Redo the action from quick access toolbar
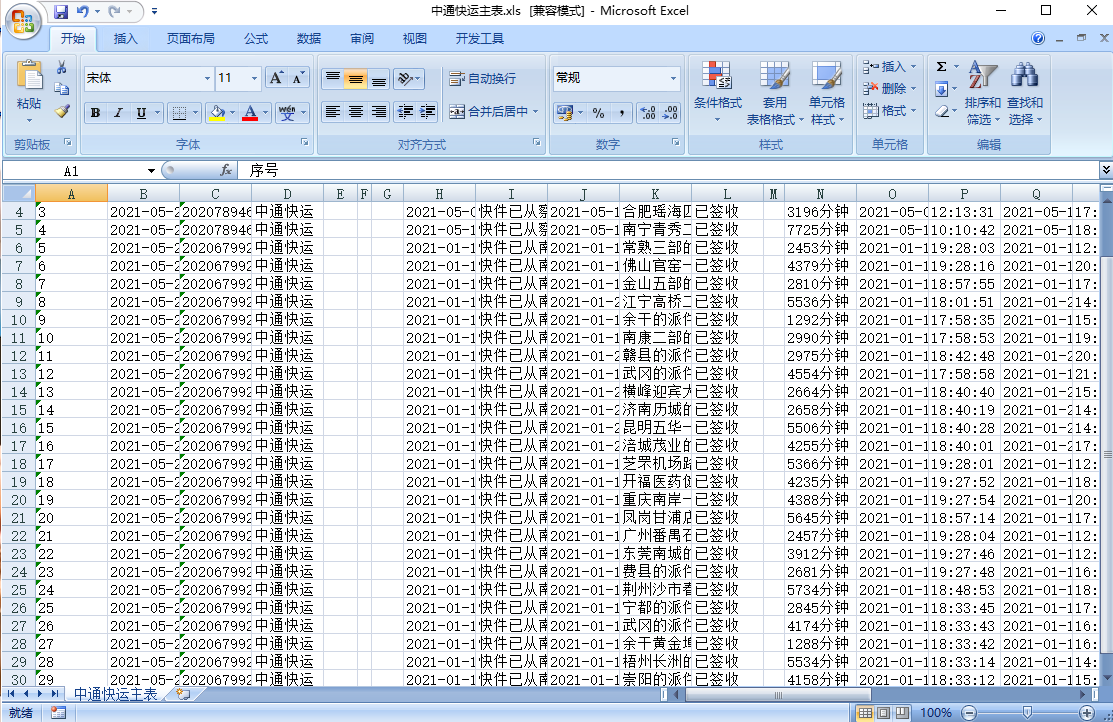The width and height of the screenshot is (1113, 722). tap(114, 12)
